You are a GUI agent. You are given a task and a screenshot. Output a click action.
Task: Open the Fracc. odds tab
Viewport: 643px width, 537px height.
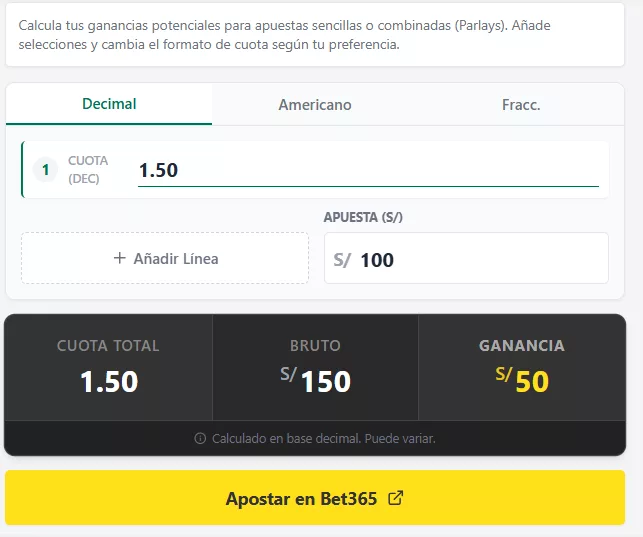point(521,105)
